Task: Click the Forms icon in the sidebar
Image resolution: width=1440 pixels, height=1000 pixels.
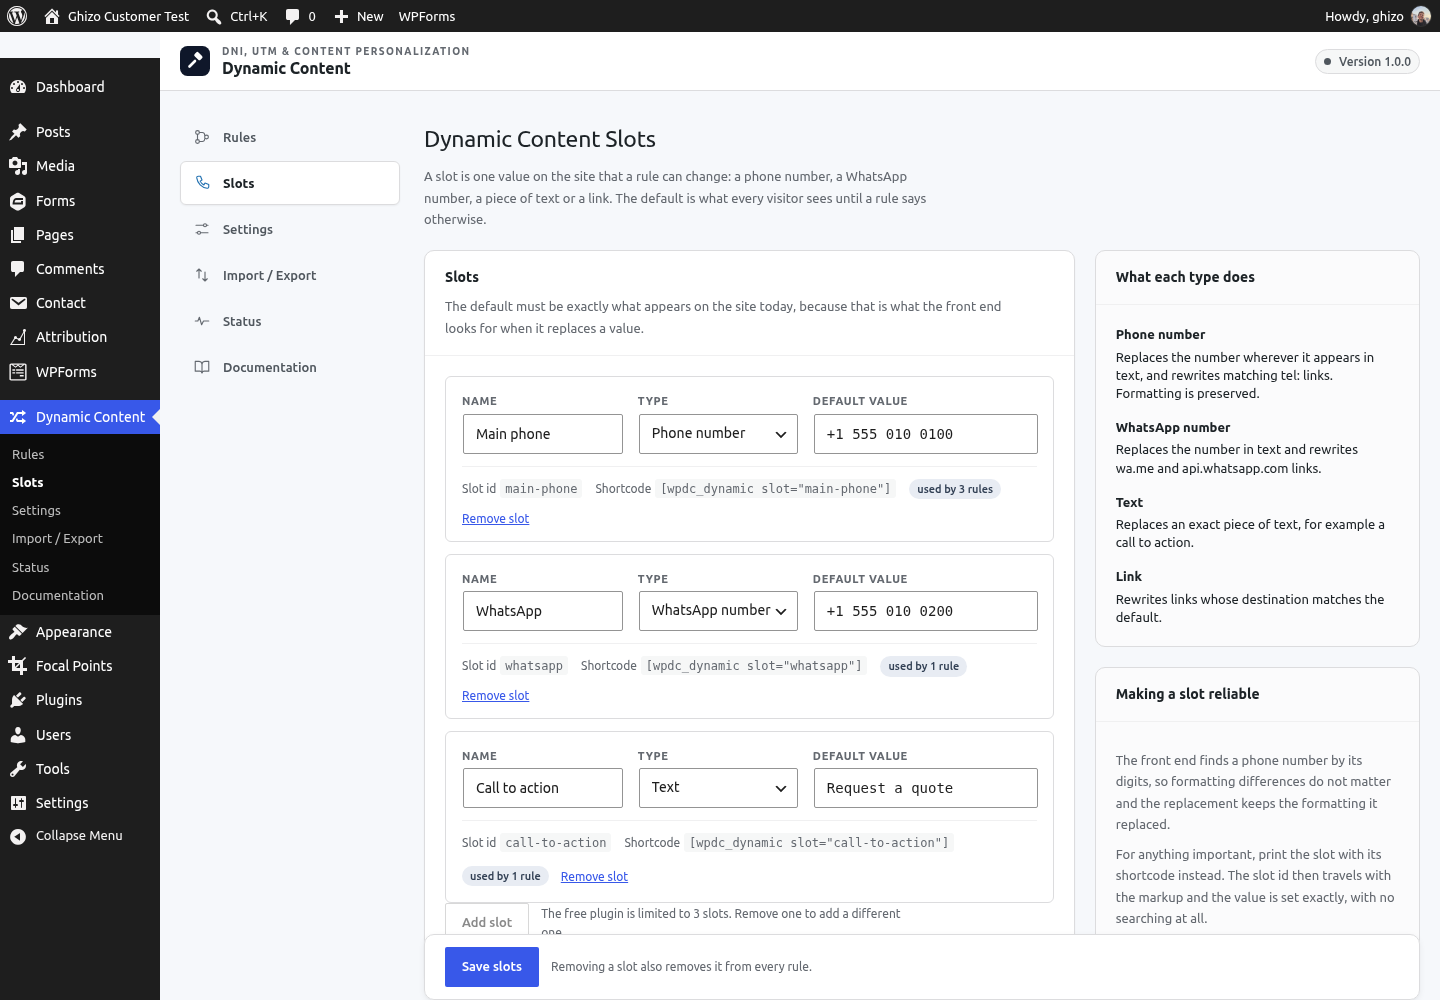Action: (18, 201)
